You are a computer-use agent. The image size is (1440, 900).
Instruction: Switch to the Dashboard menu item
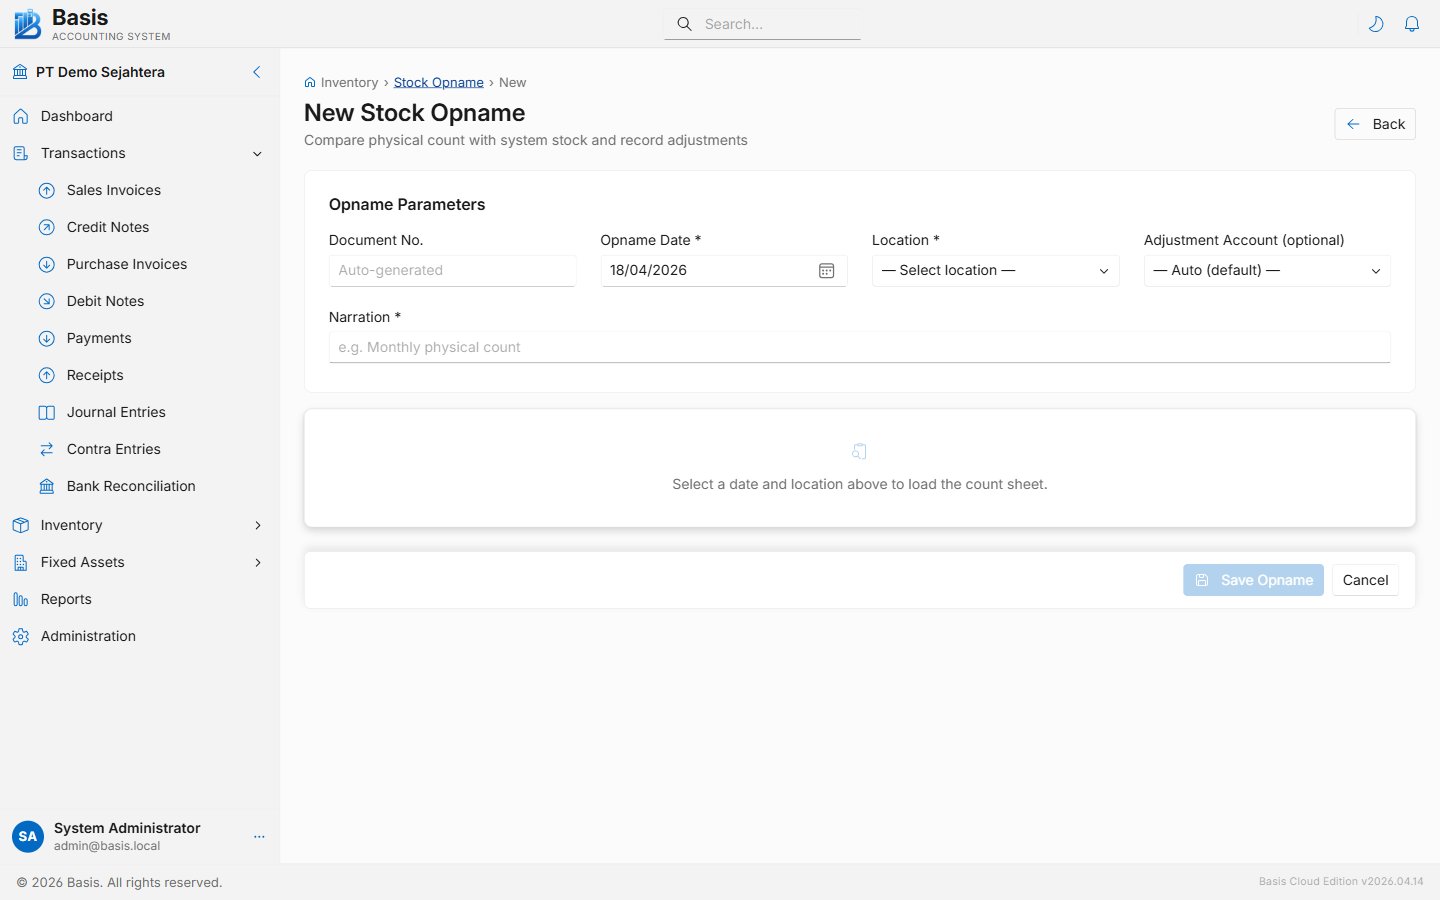(75, 116)
